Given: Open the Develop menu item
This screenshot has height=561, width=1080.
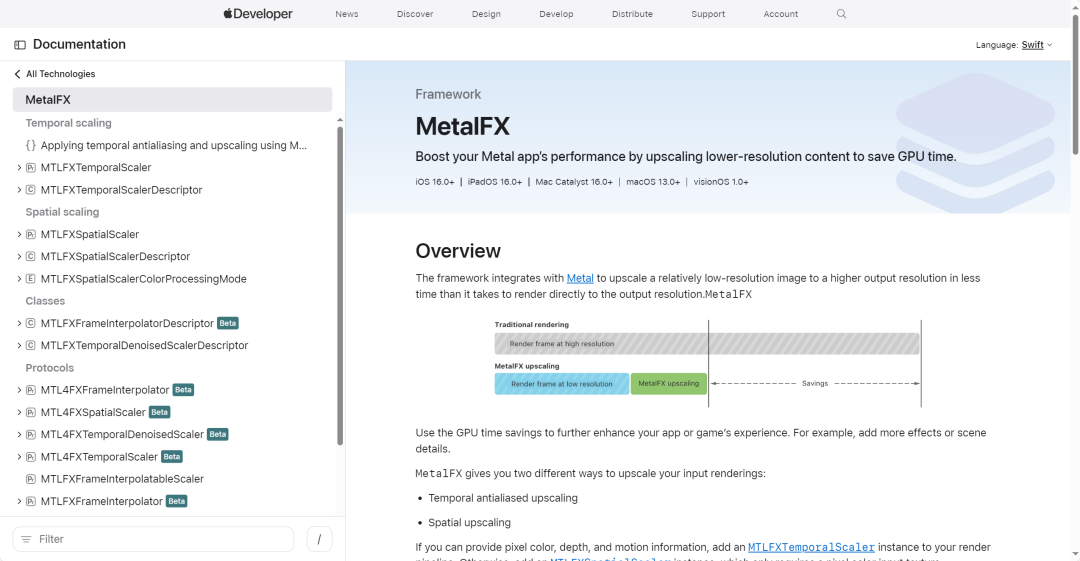Looking at the screenshot, I should [x=556, y=14].
